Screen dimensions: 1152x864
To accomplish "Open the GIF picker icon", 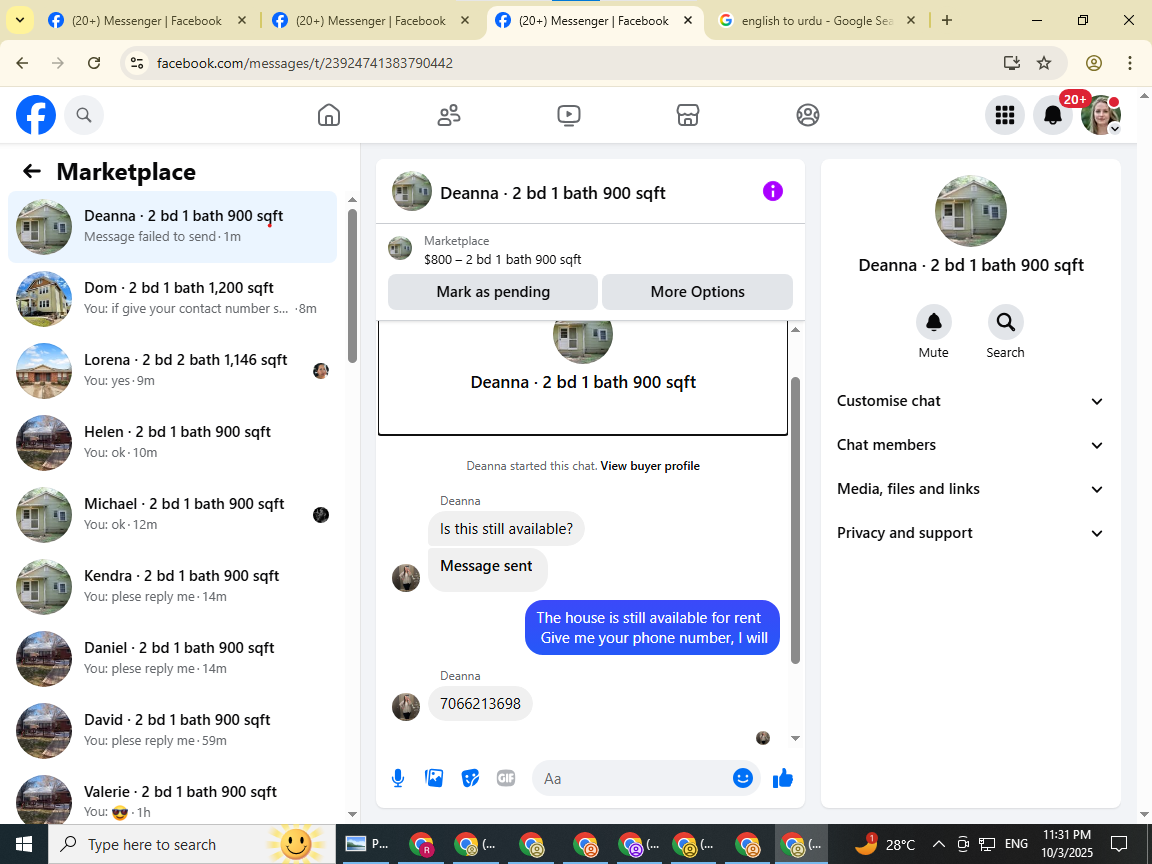I will (505, 778).
